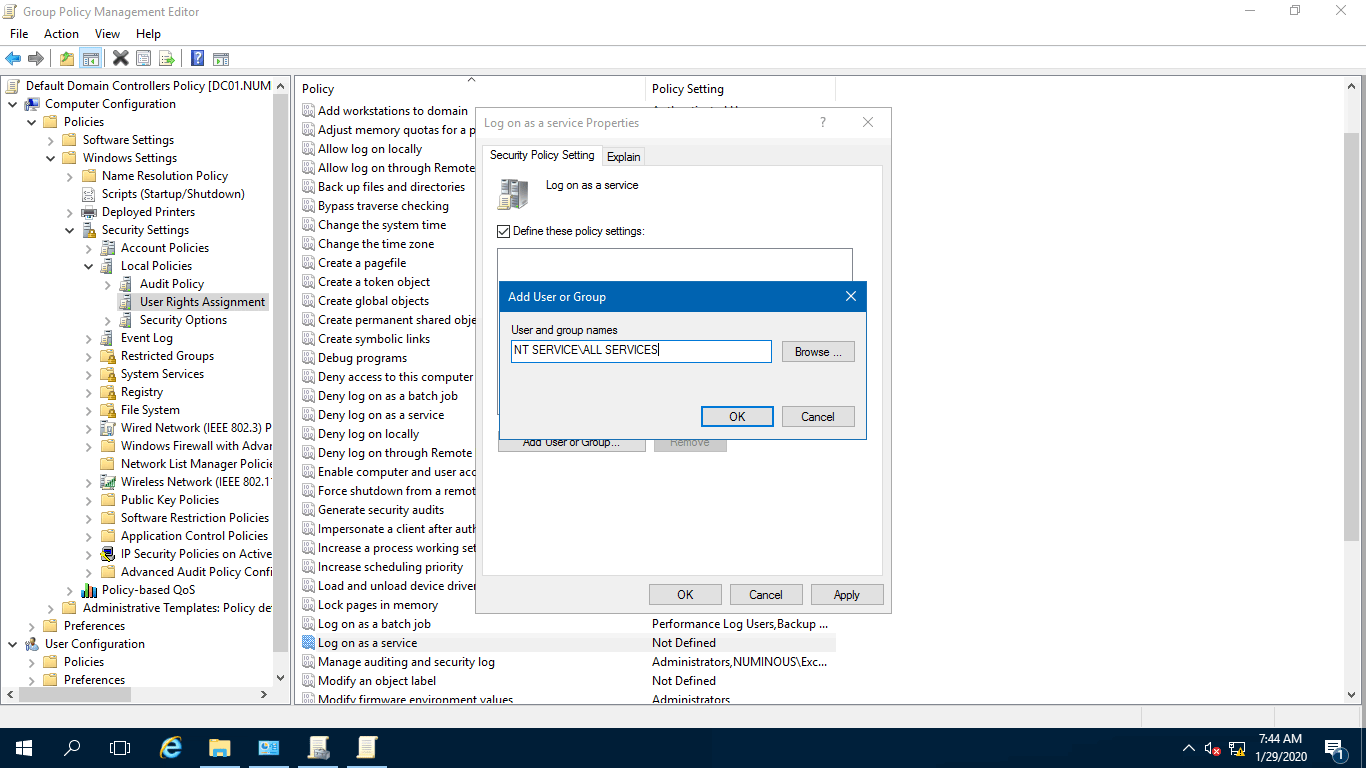Click the speaker volume icon in system tray

point(1212,748)
